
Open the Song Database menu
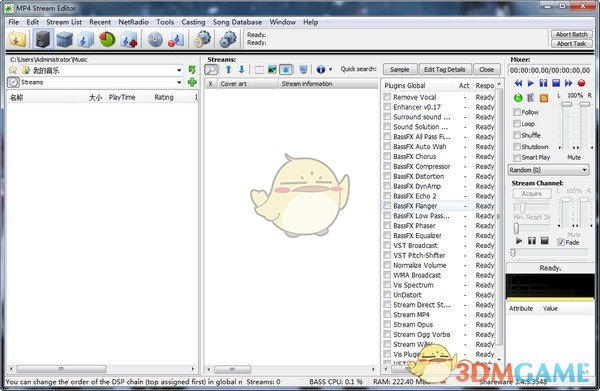coord(237,22)
